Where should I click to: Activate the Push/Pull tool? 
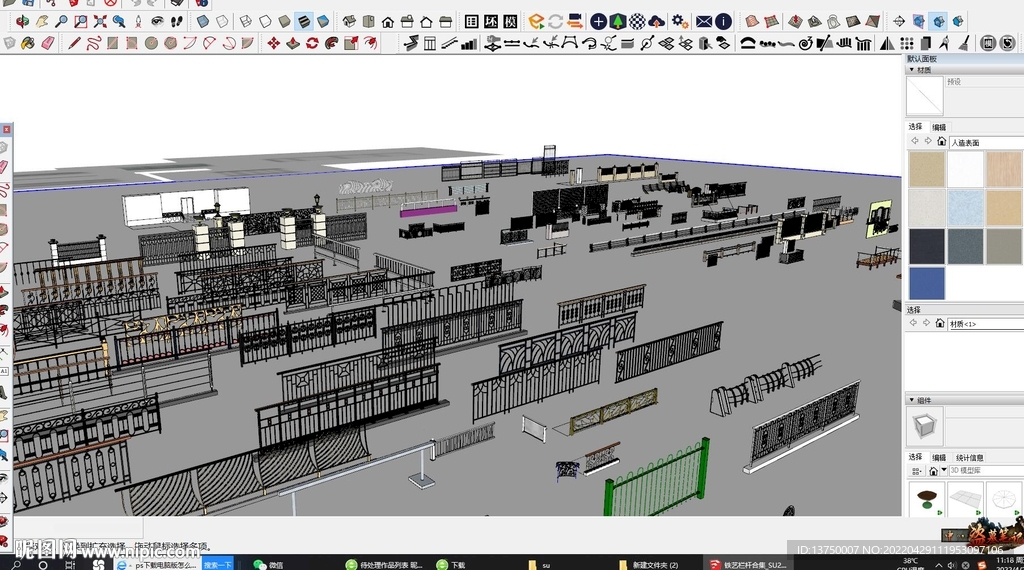(x=294, y=43)
